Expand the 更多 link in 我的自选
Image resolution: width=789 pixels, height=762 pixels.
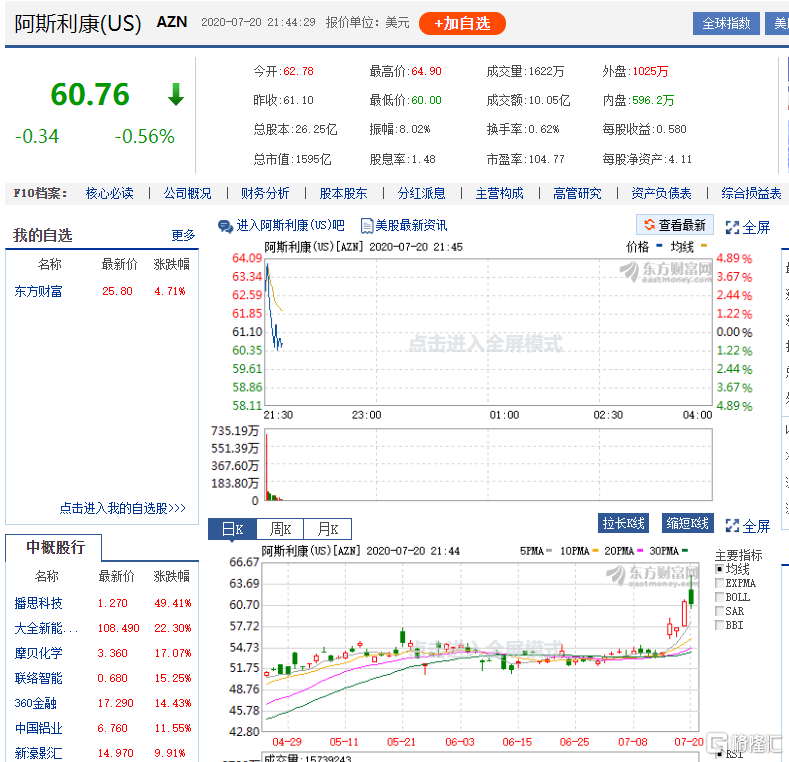(183, 235)
